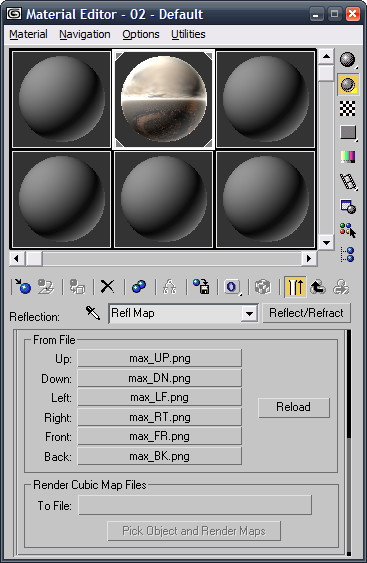Click the To File path field
367x563 pixels.
click(x=195, y=505)
